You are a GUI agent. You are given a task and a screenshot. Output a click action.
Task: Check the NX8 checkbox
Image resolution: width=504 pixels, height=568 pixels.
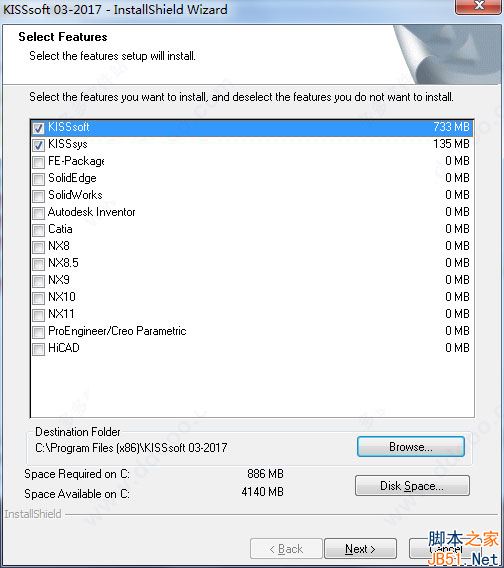click(38, 247)
